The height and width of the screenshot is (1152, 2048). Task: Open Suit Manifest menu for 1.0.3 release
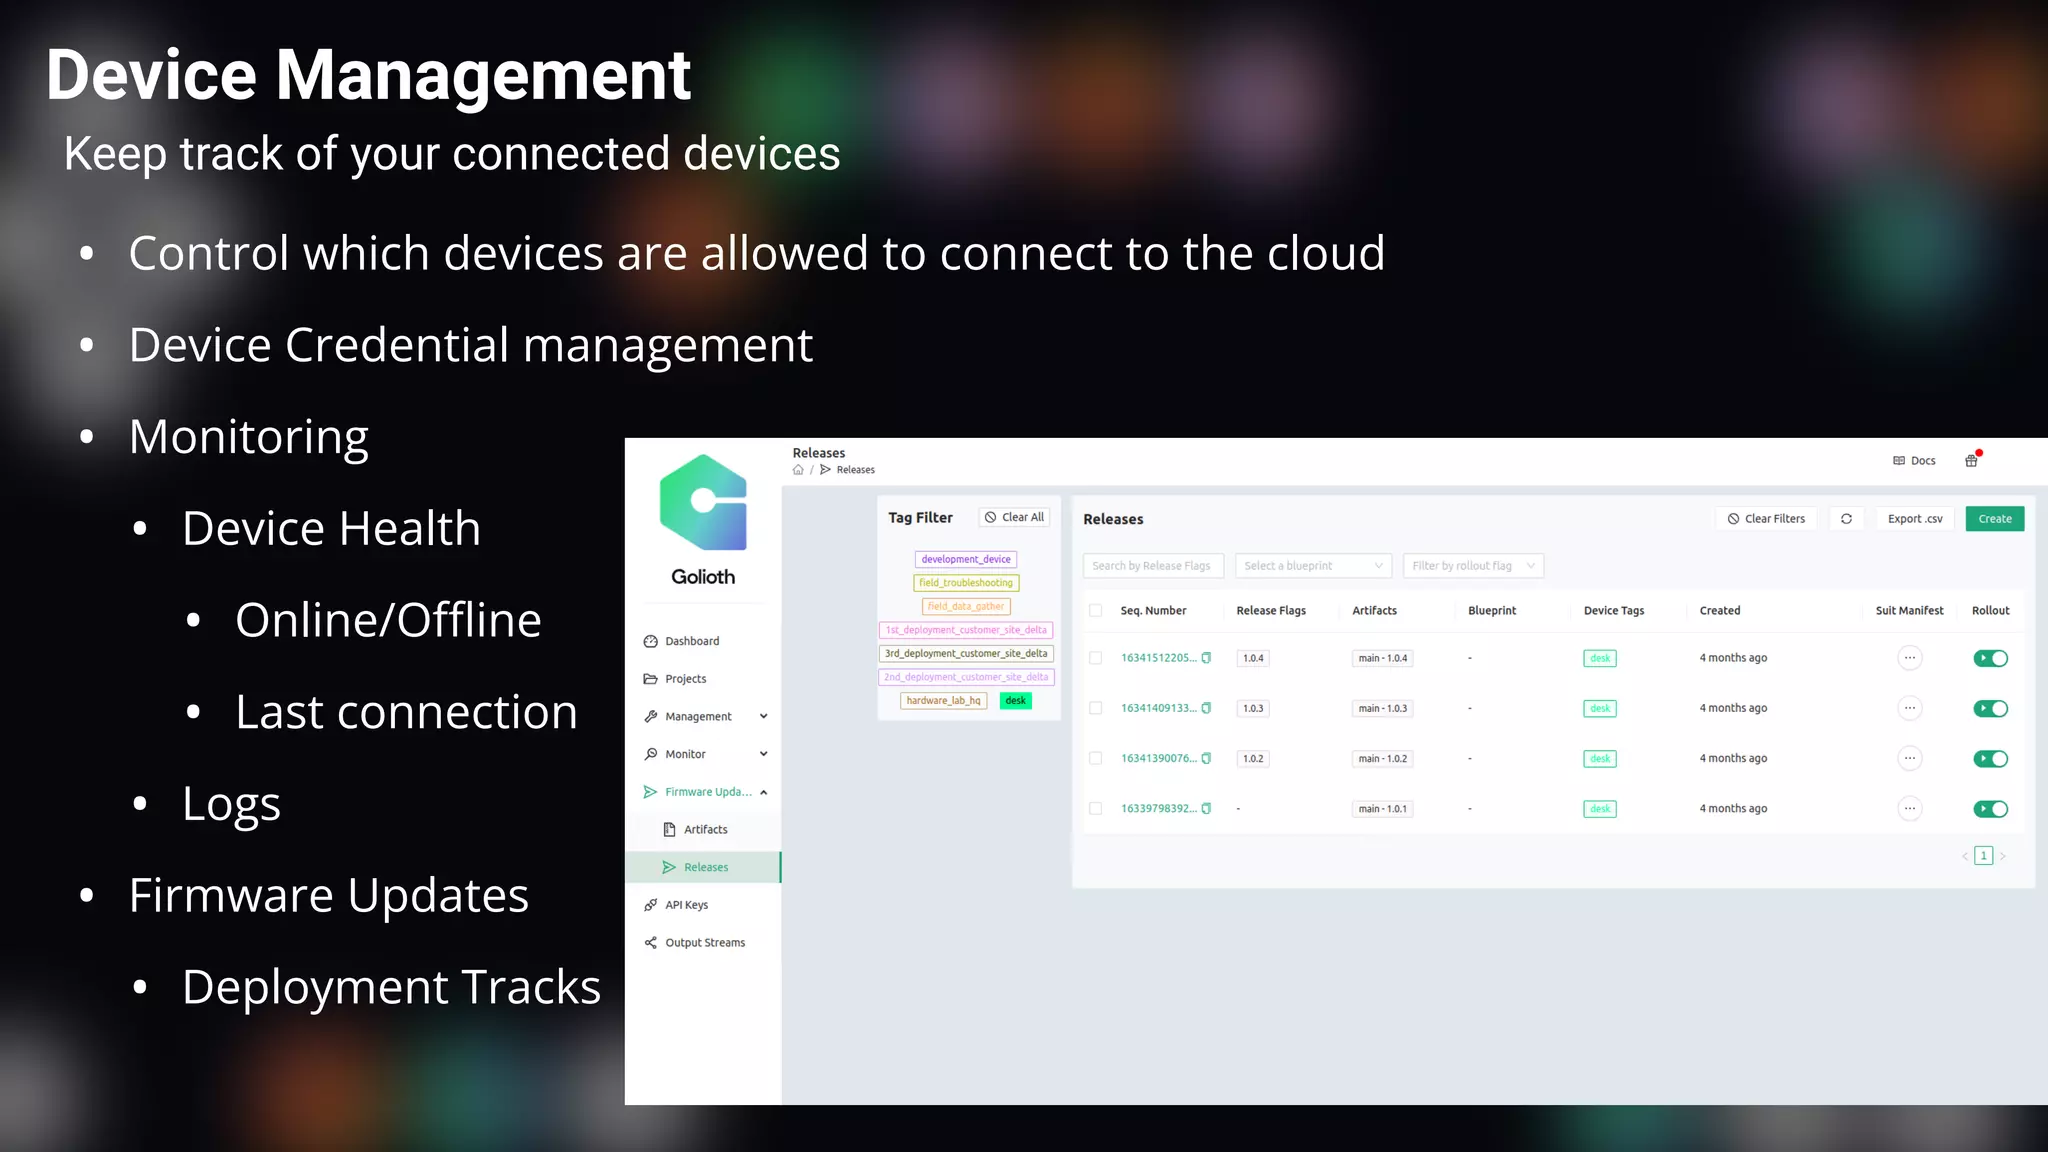(x=1910, y=708)
